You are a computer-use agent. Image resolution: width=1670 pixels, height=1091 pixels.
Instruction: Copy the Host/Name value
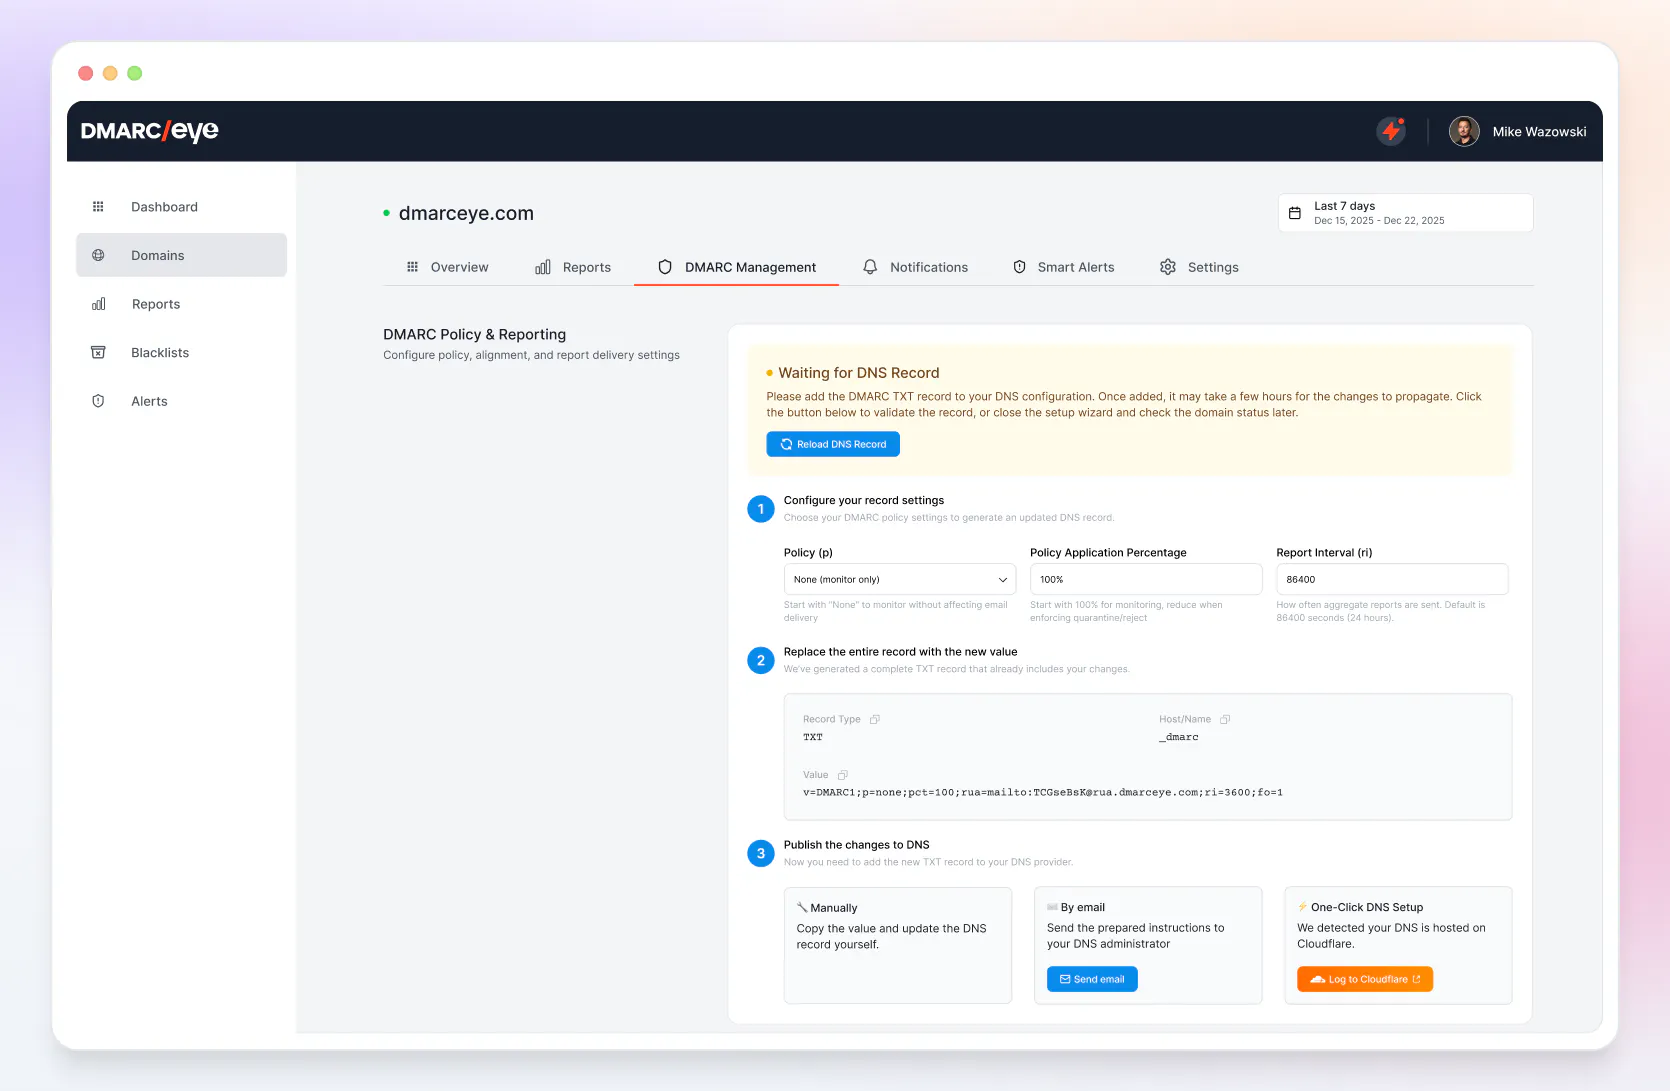pyautogui.click(x=1225, y=719)
